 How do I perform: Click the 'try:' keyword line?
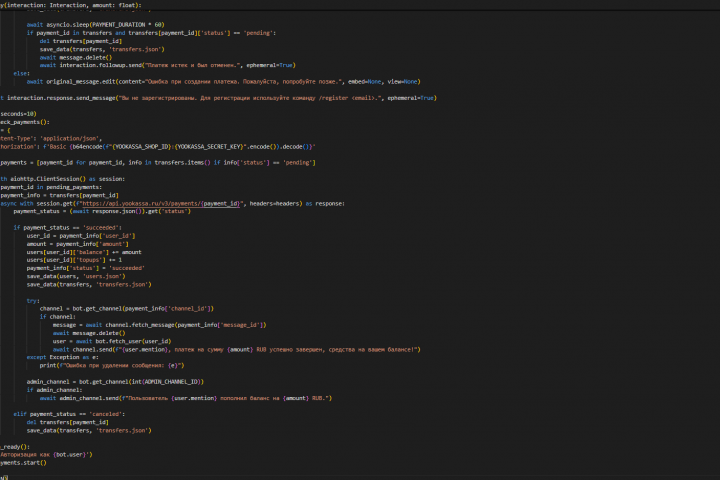(33, 301)
